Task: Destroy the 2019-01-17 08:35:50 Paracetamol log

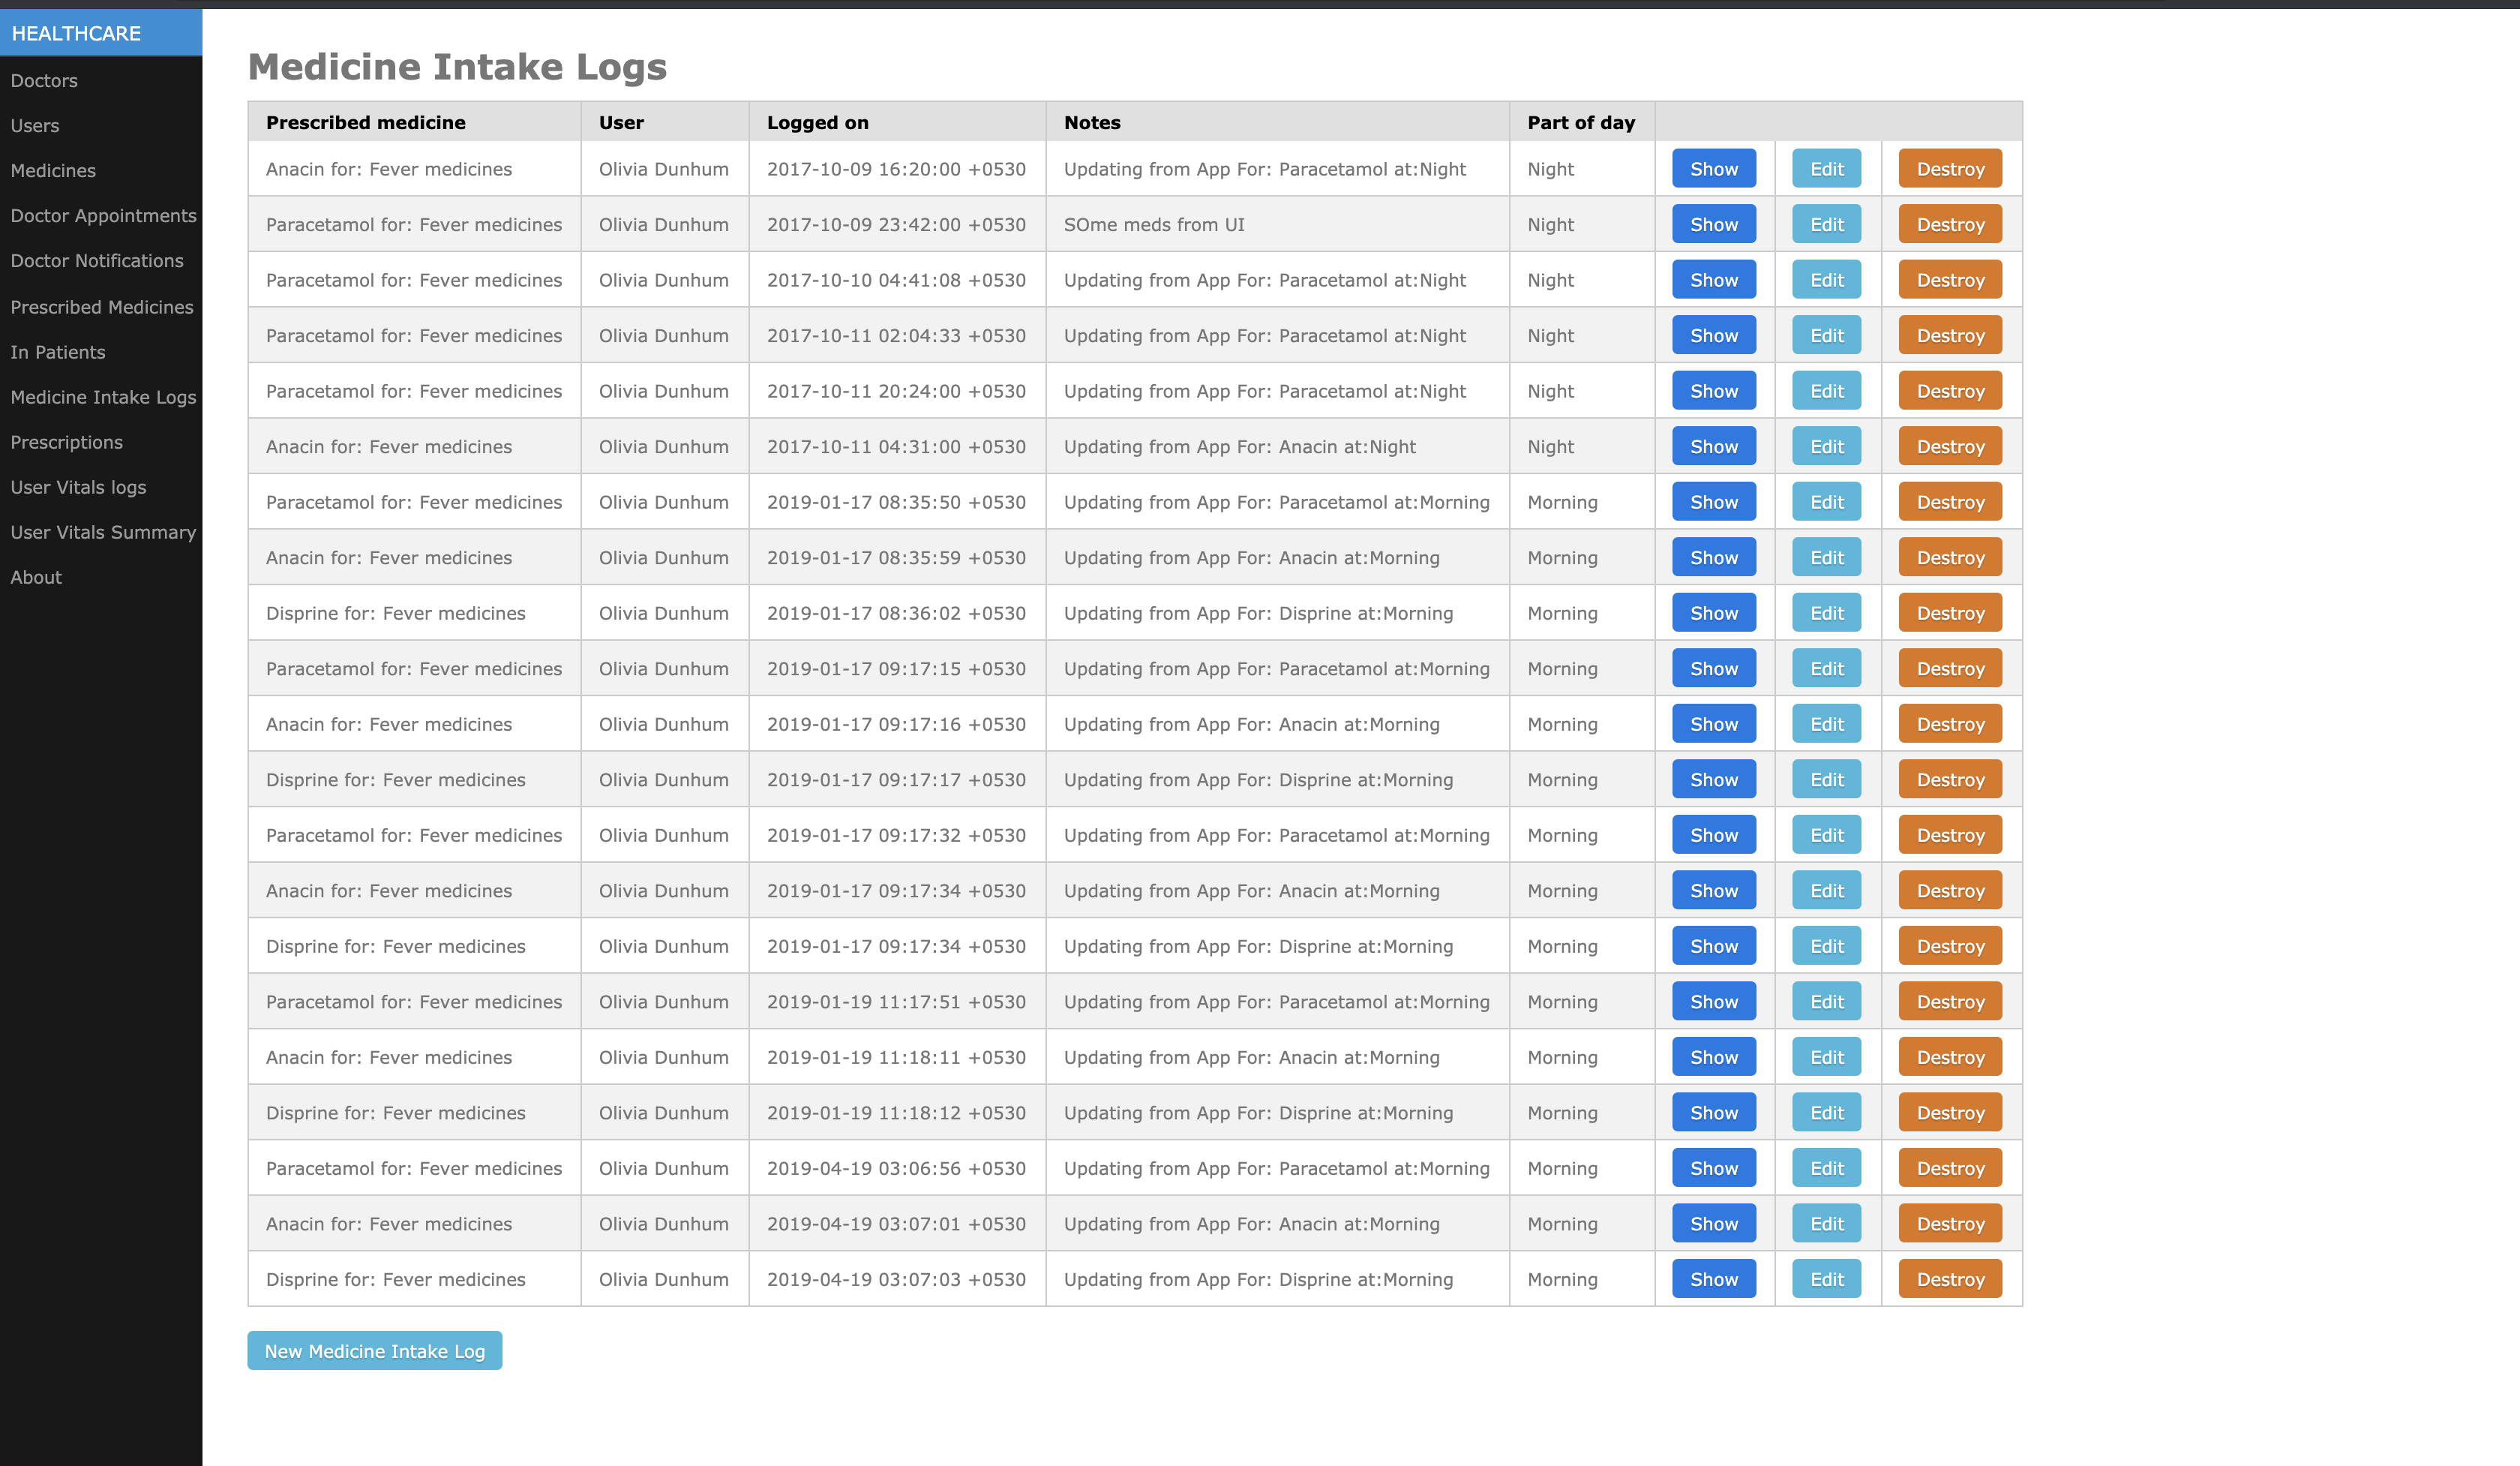Action: tap(1949, 502)
